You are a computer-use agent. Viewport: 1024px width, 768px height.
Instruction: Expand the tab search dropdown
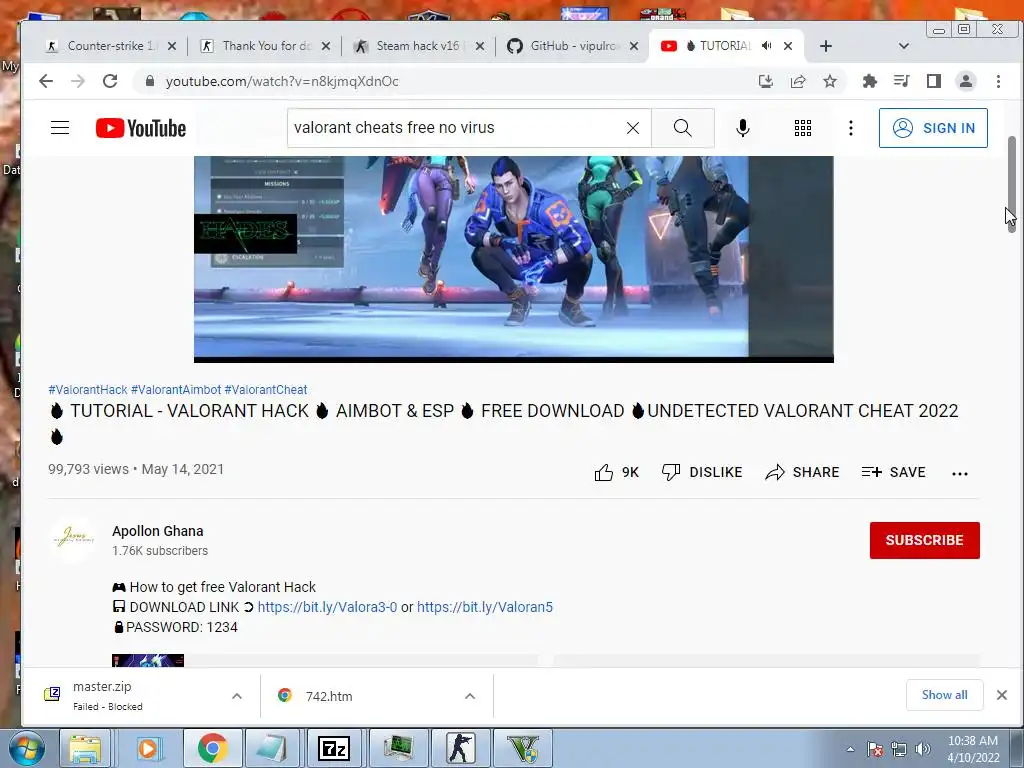pos(904,46)
